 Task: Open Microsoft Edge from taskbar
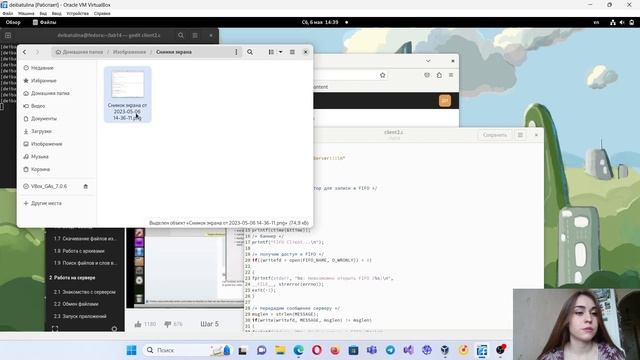(x=298, y=350)
